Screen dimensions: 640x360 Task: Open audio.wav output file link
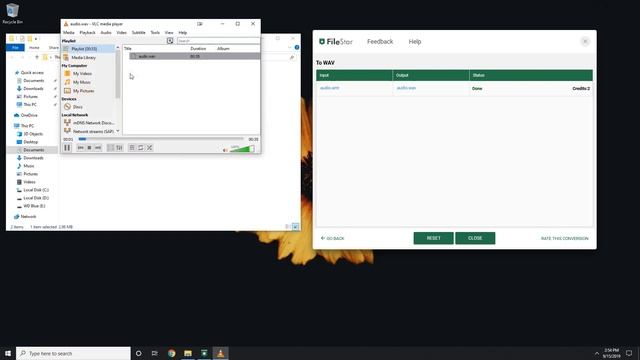tap(406, 88)
